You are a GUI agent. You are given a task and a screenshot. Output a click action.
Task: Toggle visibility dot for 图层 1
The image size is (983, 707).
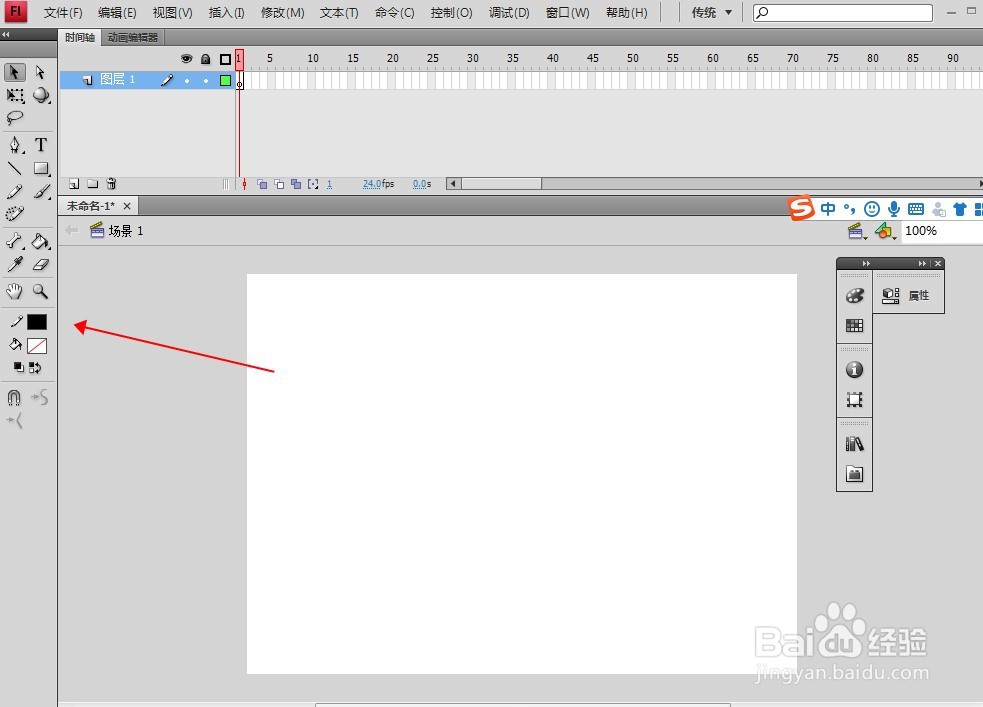(187, 80)
